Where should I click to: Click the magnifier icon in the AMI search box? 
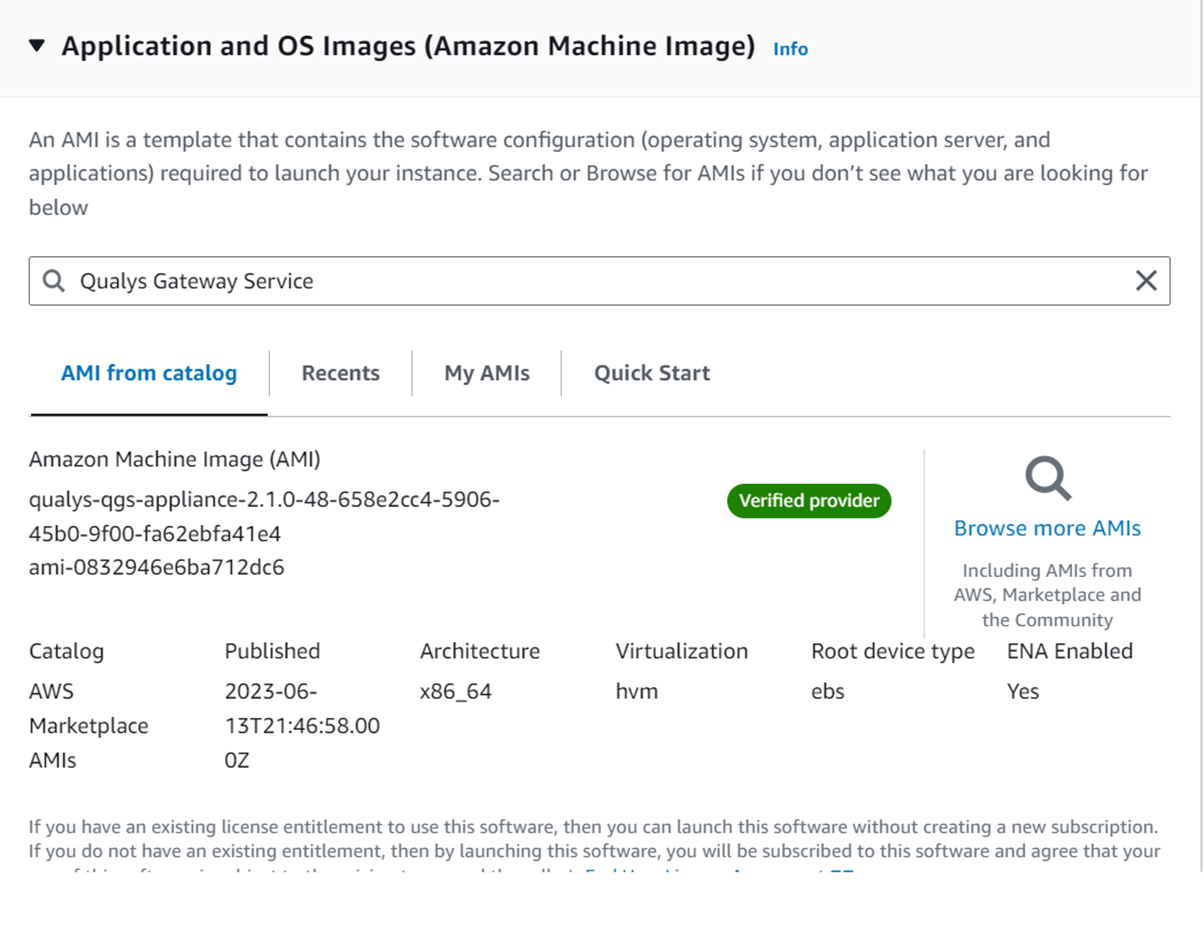point(53,281)
